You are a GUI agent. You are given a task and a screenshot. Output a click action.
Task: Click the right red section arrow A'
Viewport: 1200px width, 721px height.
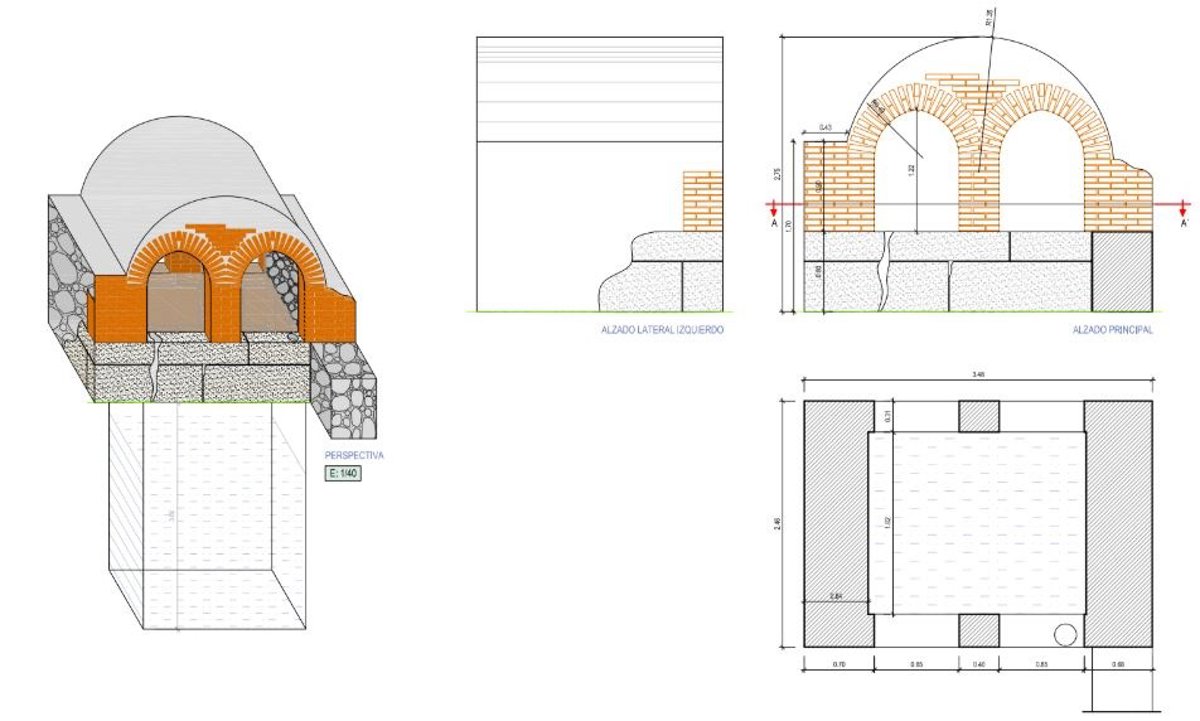[x=1183, y=208]
